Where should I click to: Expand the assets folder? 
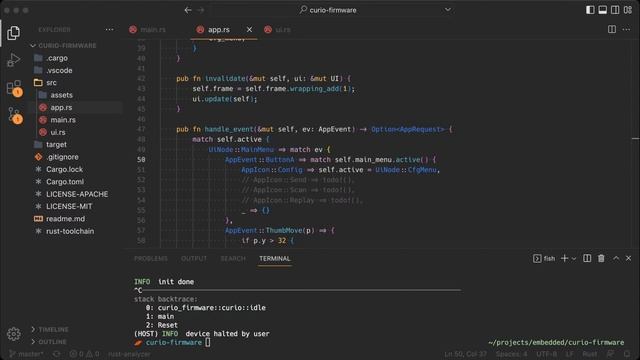(x=62, y=95)
